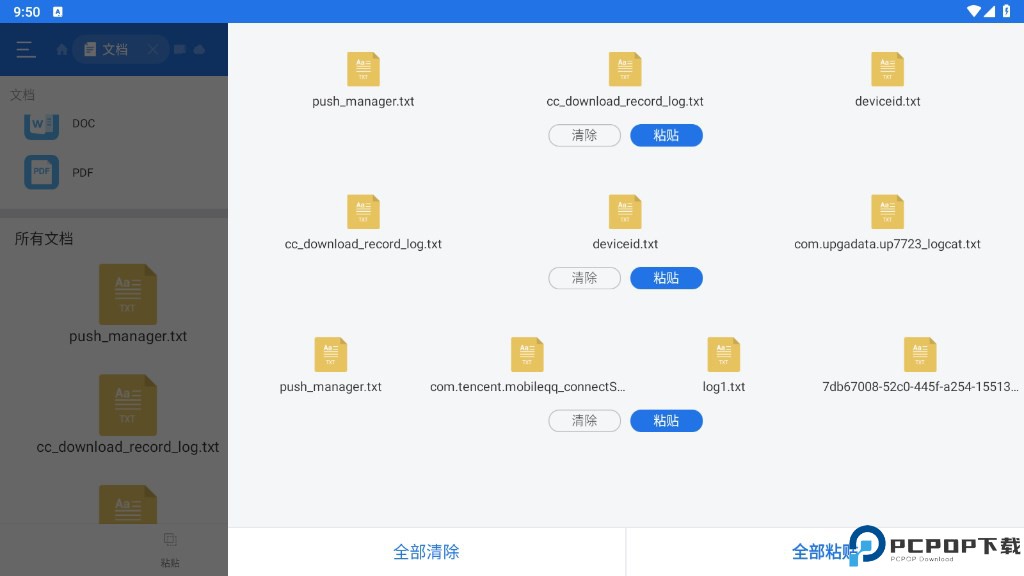Select cc_download_record_log.txt in left sidebar
This screenshot has width=1024, height=576.
point(128,415)
